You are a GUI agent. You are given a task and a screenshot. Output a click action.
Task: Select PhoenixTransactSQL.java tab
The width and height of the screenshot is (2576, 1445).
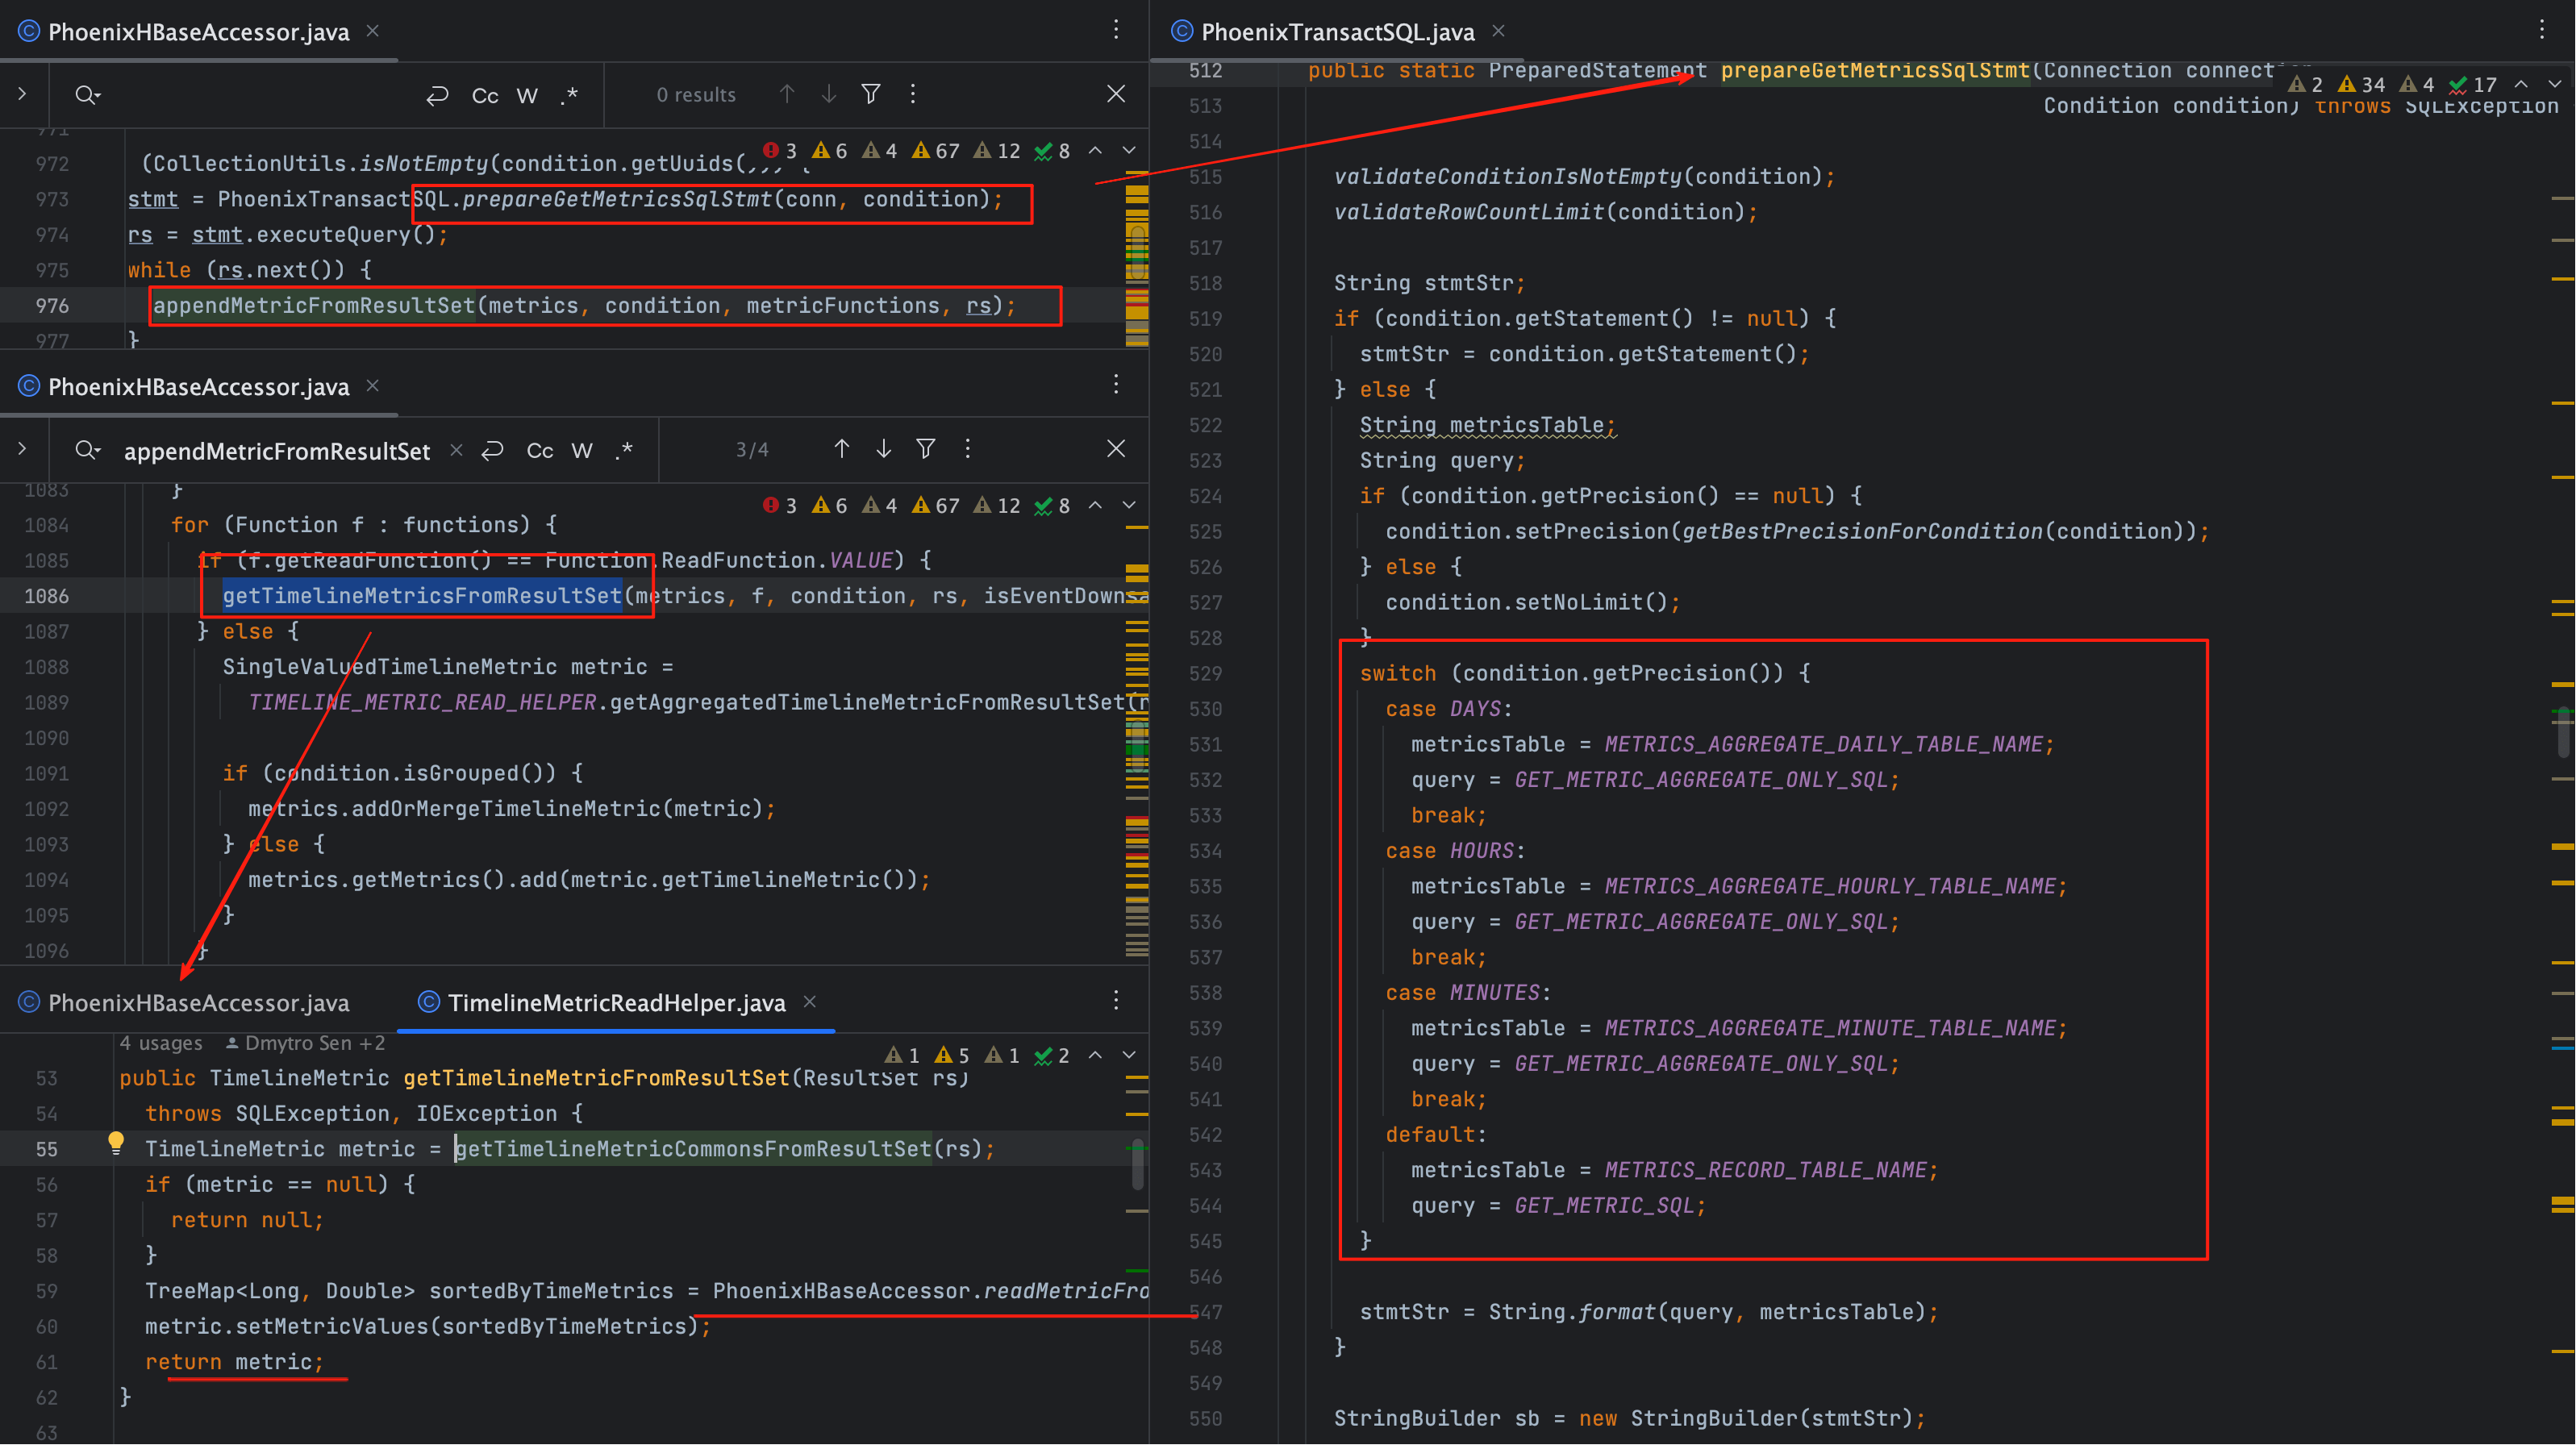1337,32
